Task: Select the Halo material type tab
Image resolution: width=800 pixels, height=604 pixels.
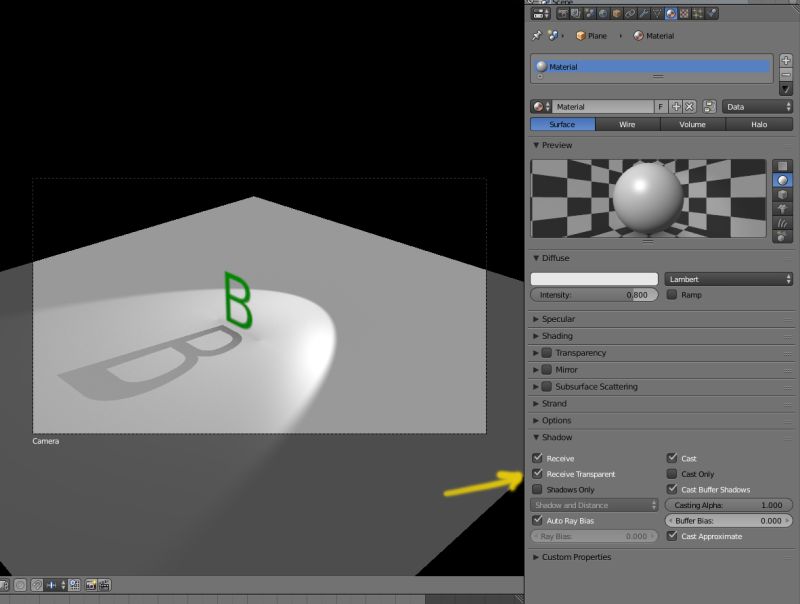Action: 759,124
